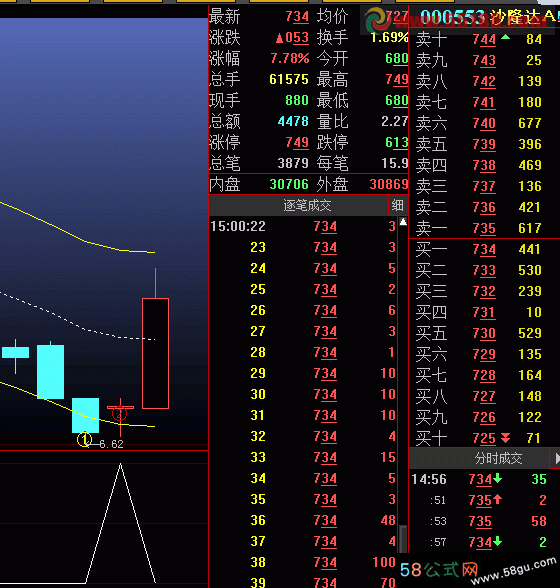
Task: Click the 细 detail button
Action: (398, 205)
